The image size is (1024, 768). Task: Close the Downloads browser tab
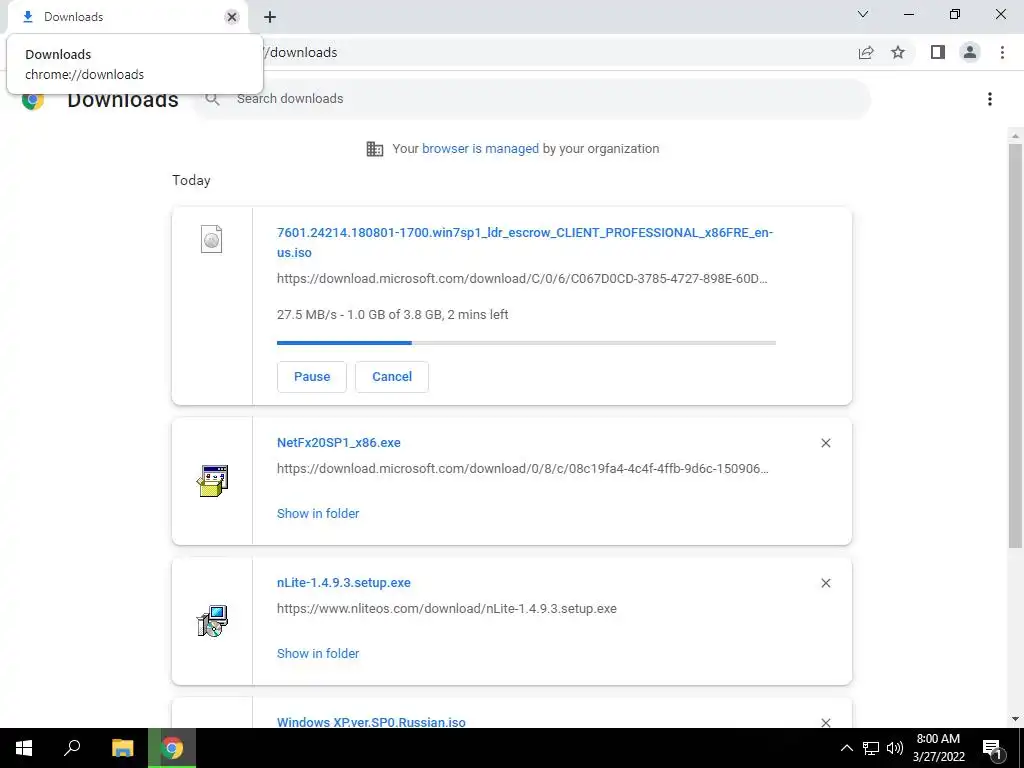(x=232, y=17)
